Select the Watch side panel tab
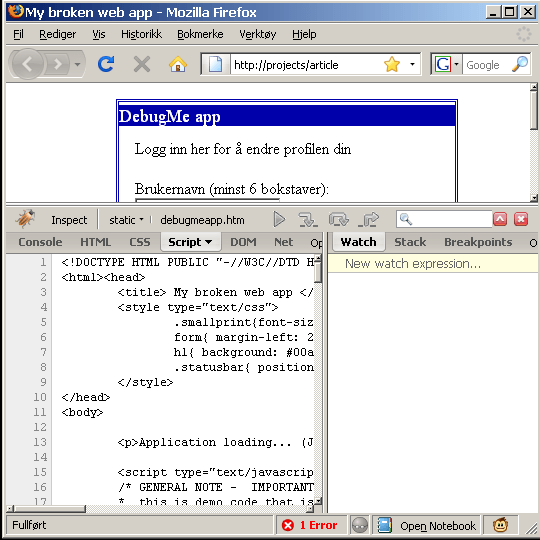The image size is (540, 540). (359, 242)
